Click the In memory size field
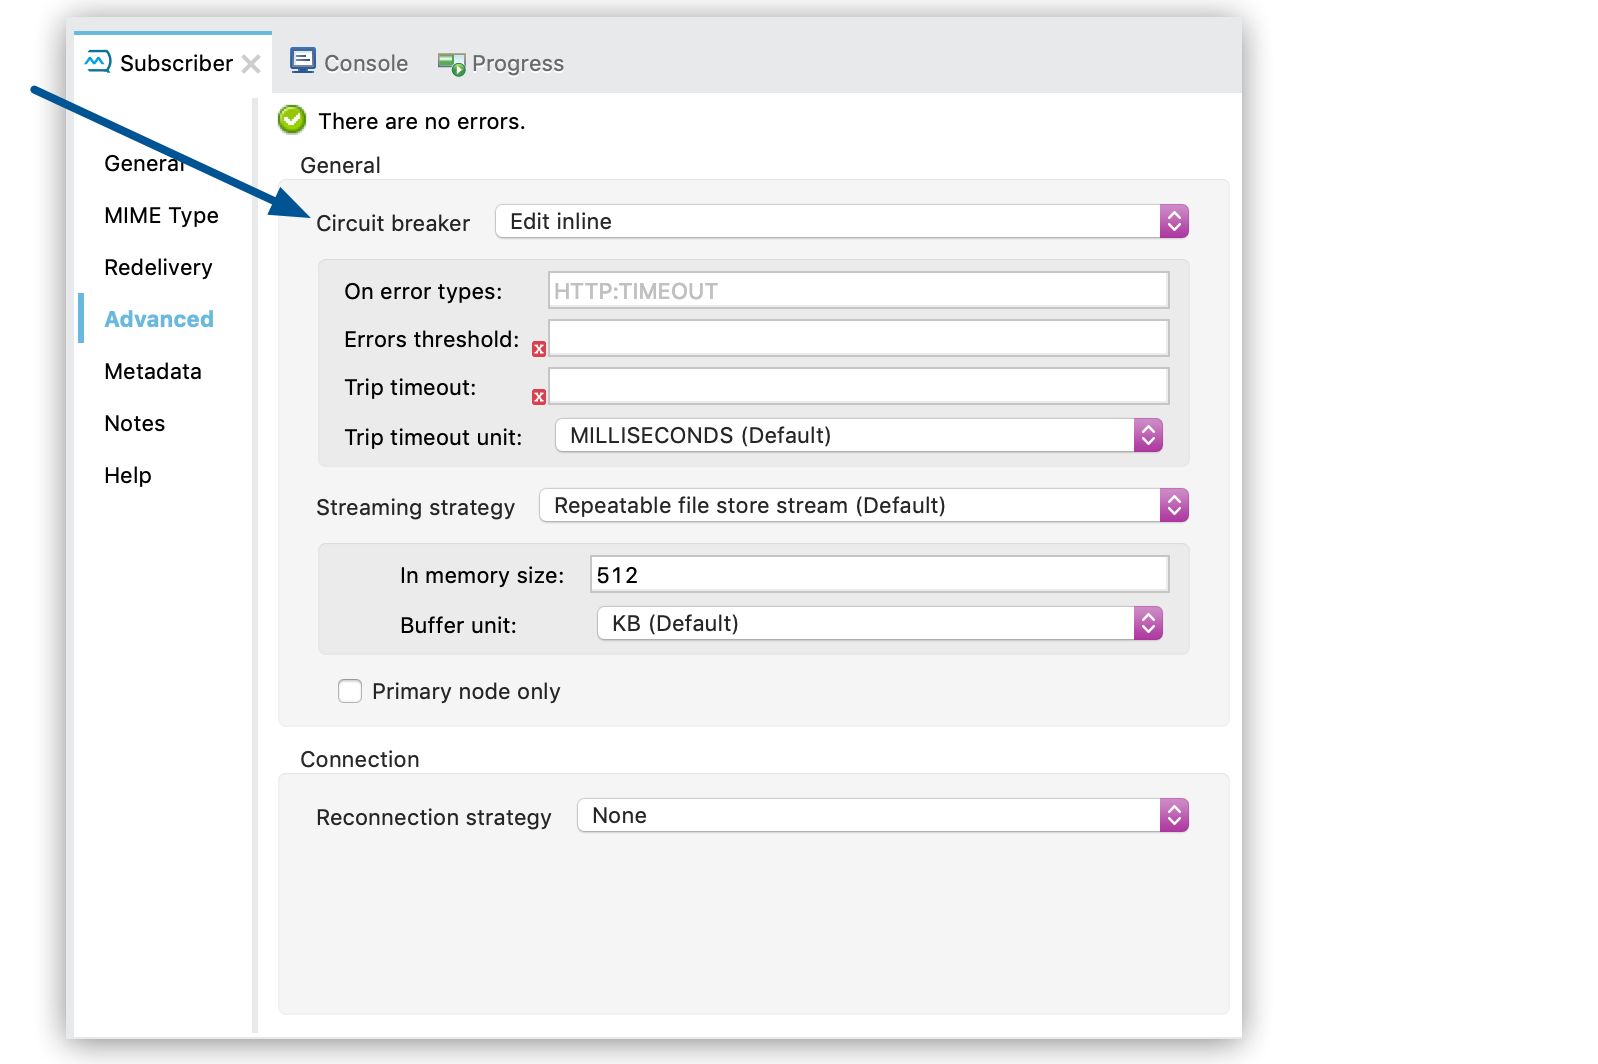 pos(879,574)
